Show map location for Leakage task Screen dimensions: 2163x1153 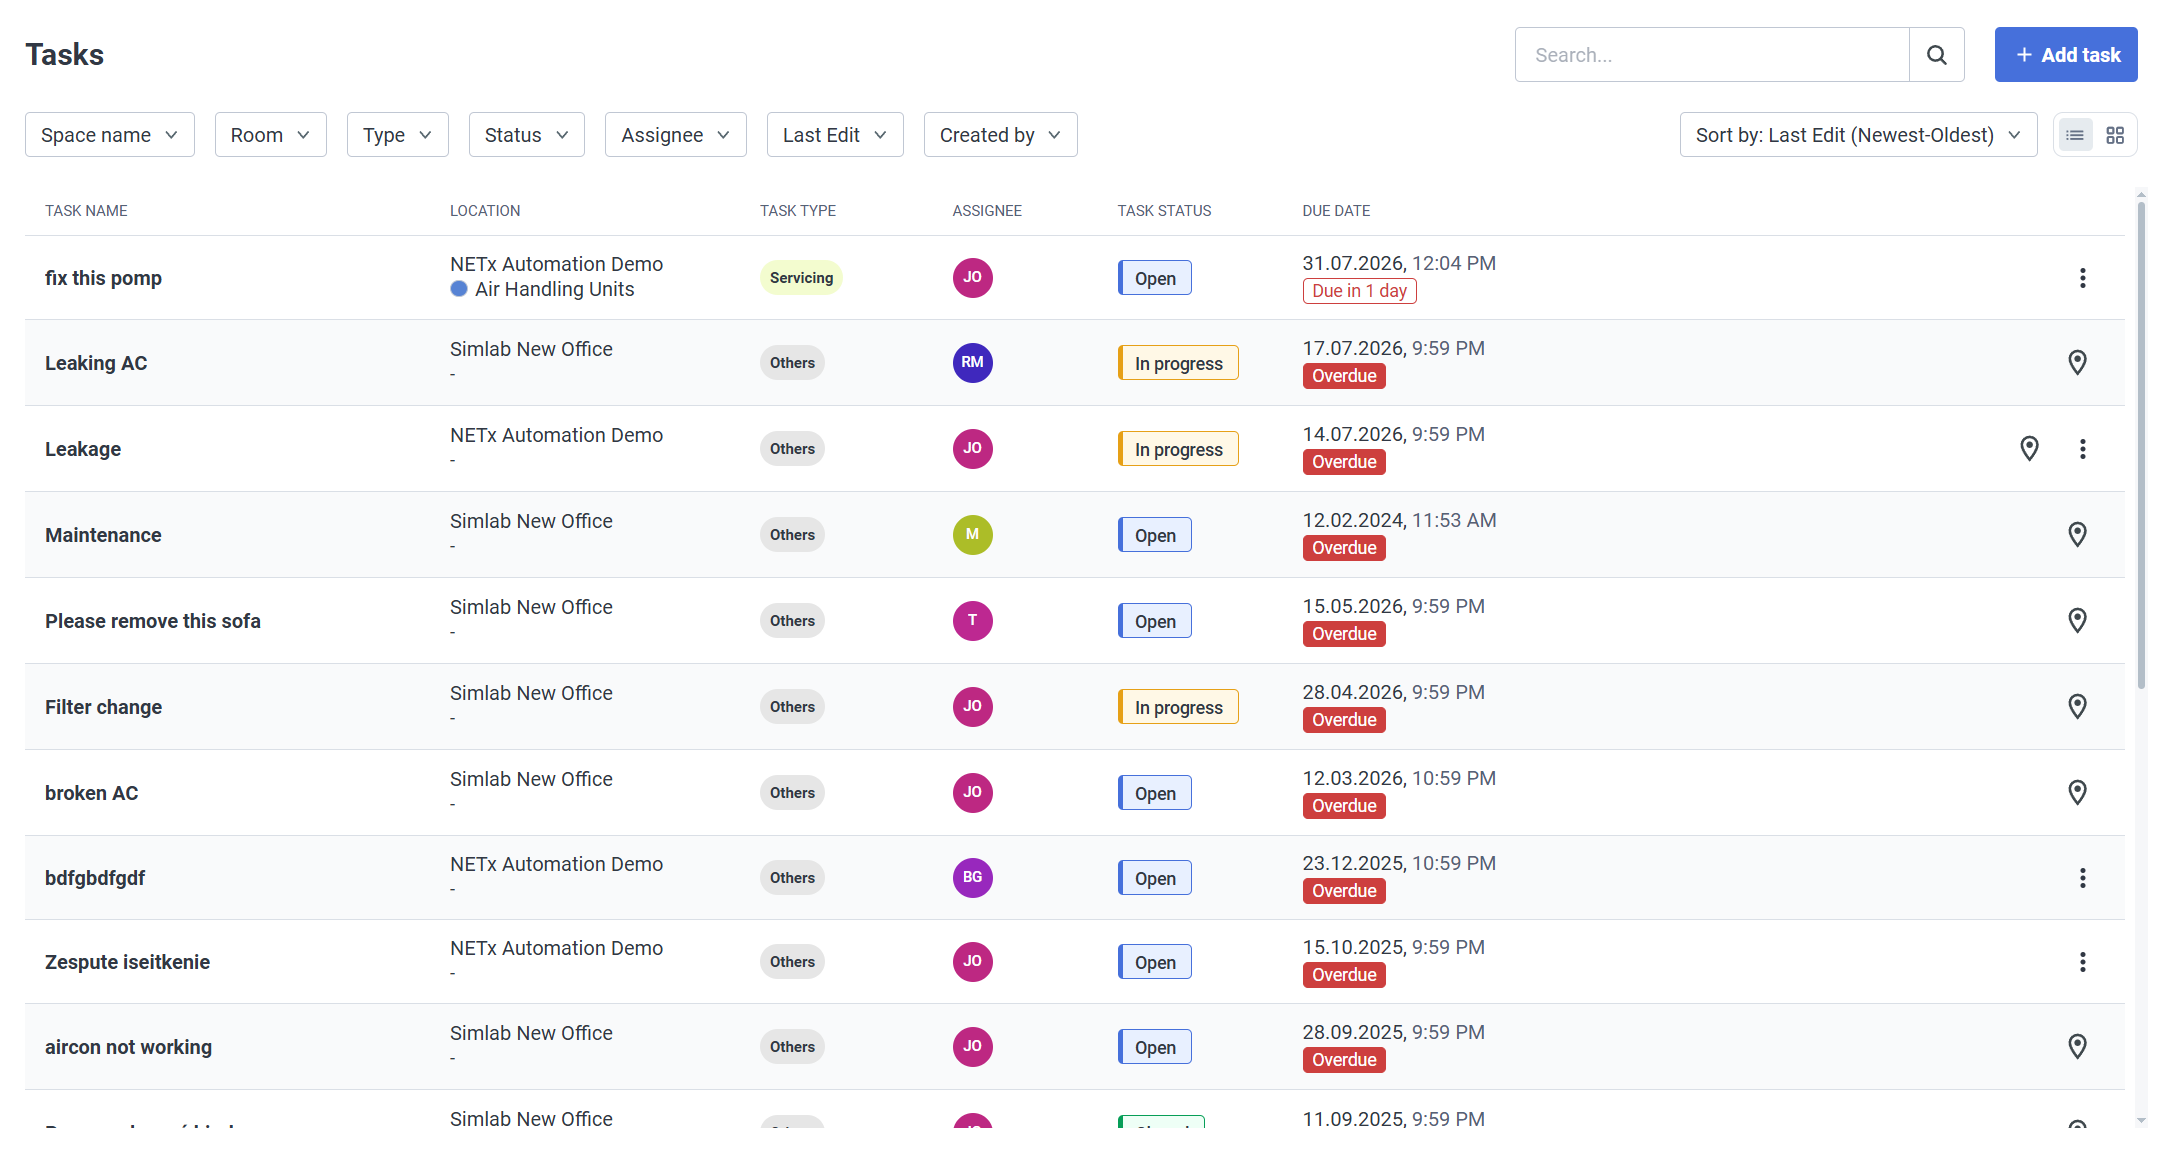click(2029, 449)
